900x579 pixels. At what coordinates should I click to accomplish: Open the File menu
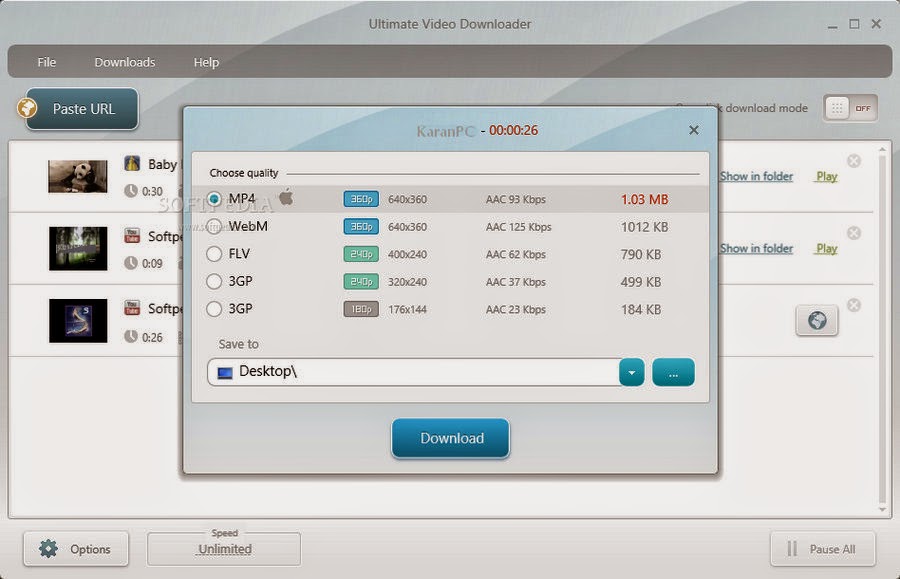[x=46, y=62]
